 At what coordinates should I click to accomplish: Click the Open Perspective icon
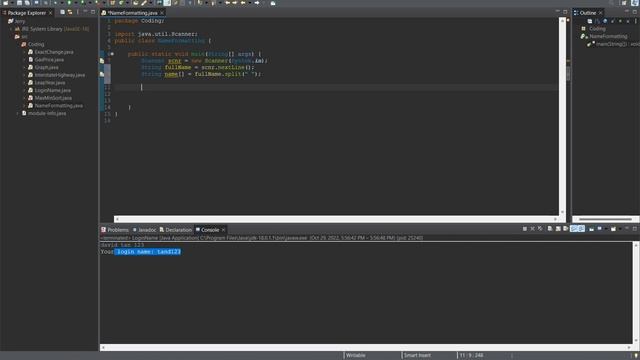click(624, 3)
